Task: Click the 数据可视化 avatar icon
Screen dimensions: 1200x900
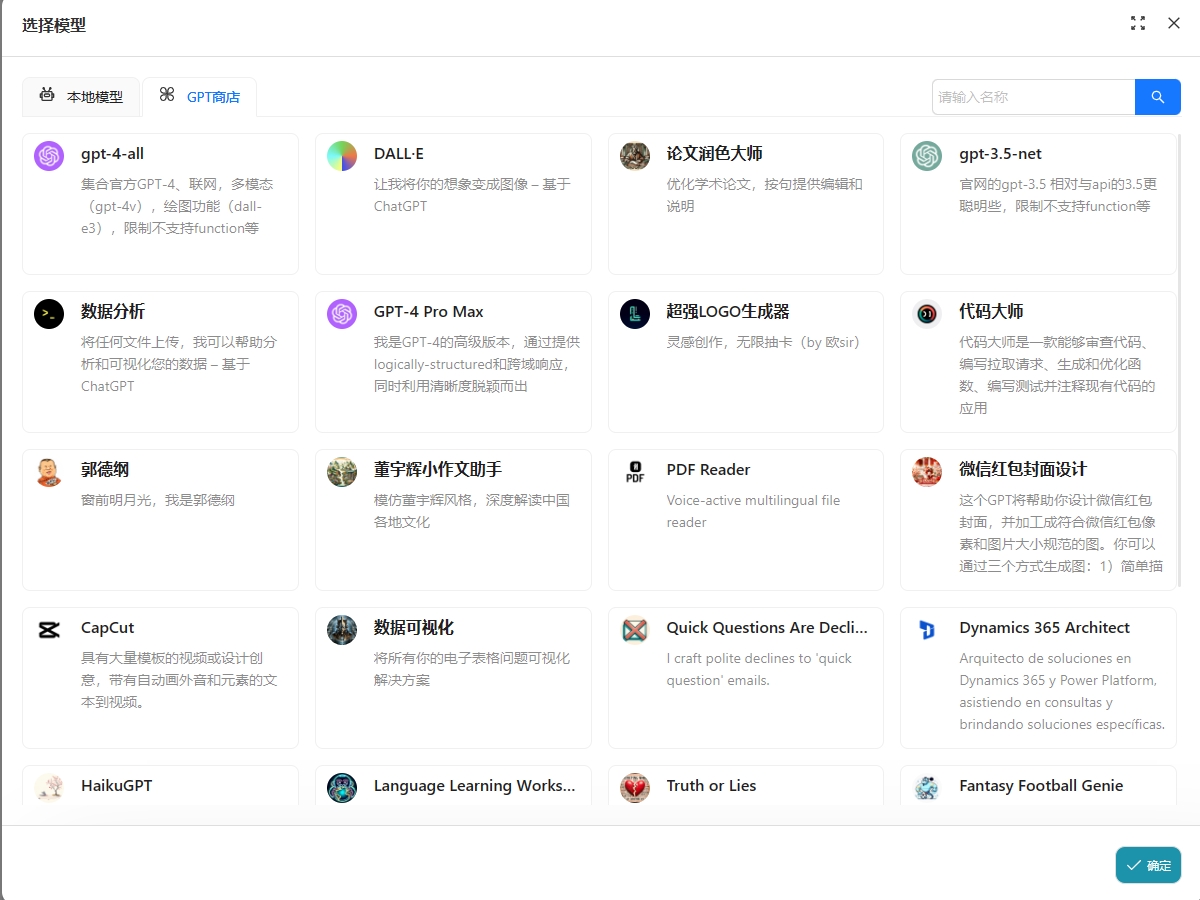Action: coord(342,630)
